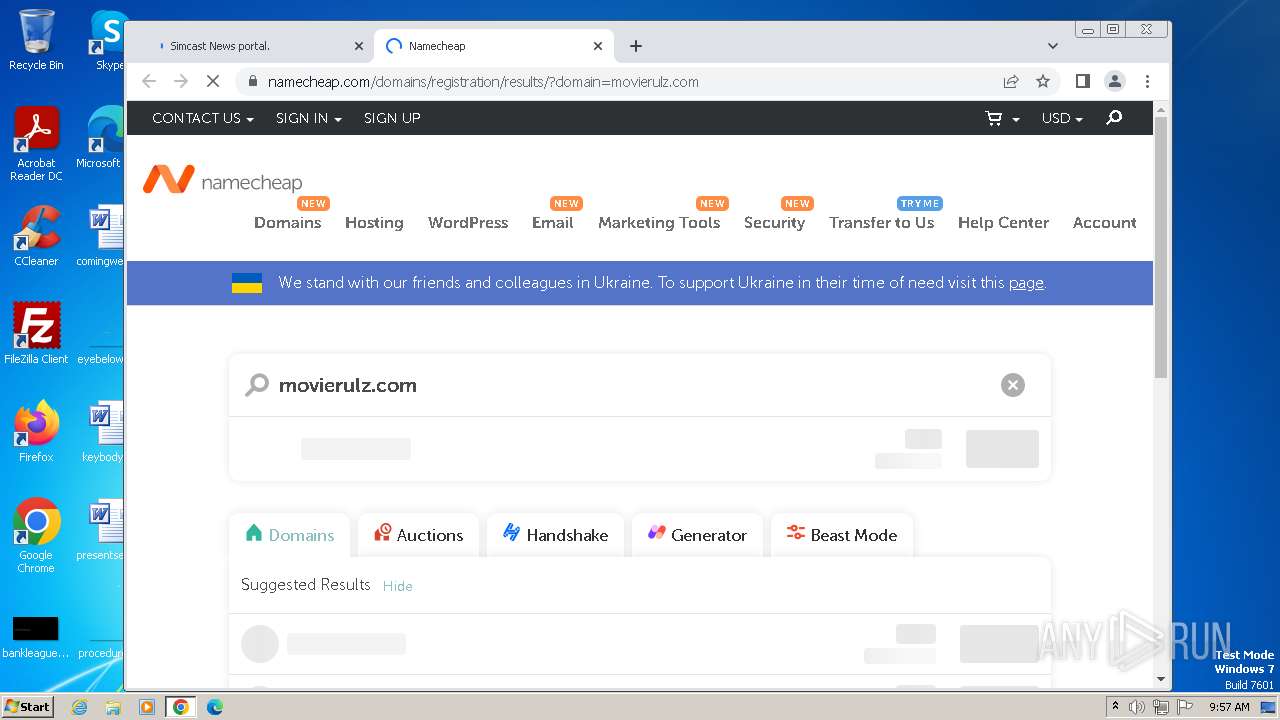Click the page vertical scrollbar
This screenshot has height=720, width=1280.
coord(1161,247)
